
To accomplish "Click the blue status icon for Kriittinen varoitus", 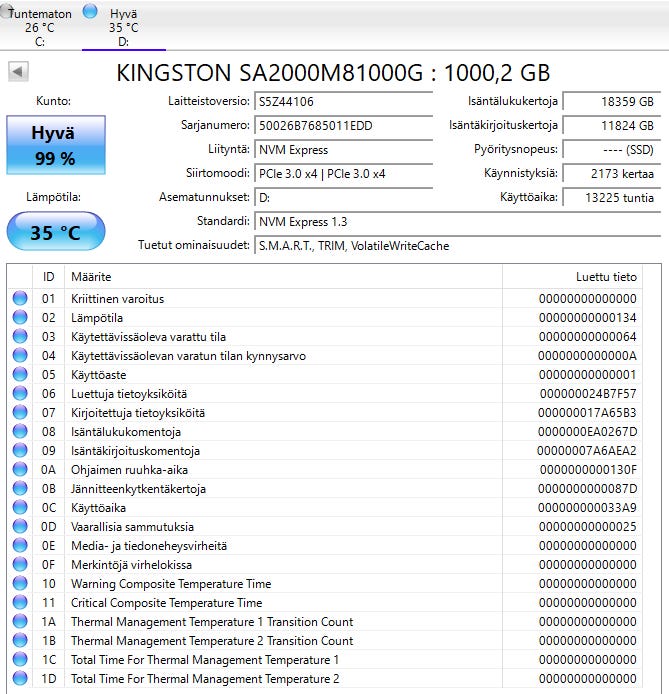I will (x=20, y=298).
